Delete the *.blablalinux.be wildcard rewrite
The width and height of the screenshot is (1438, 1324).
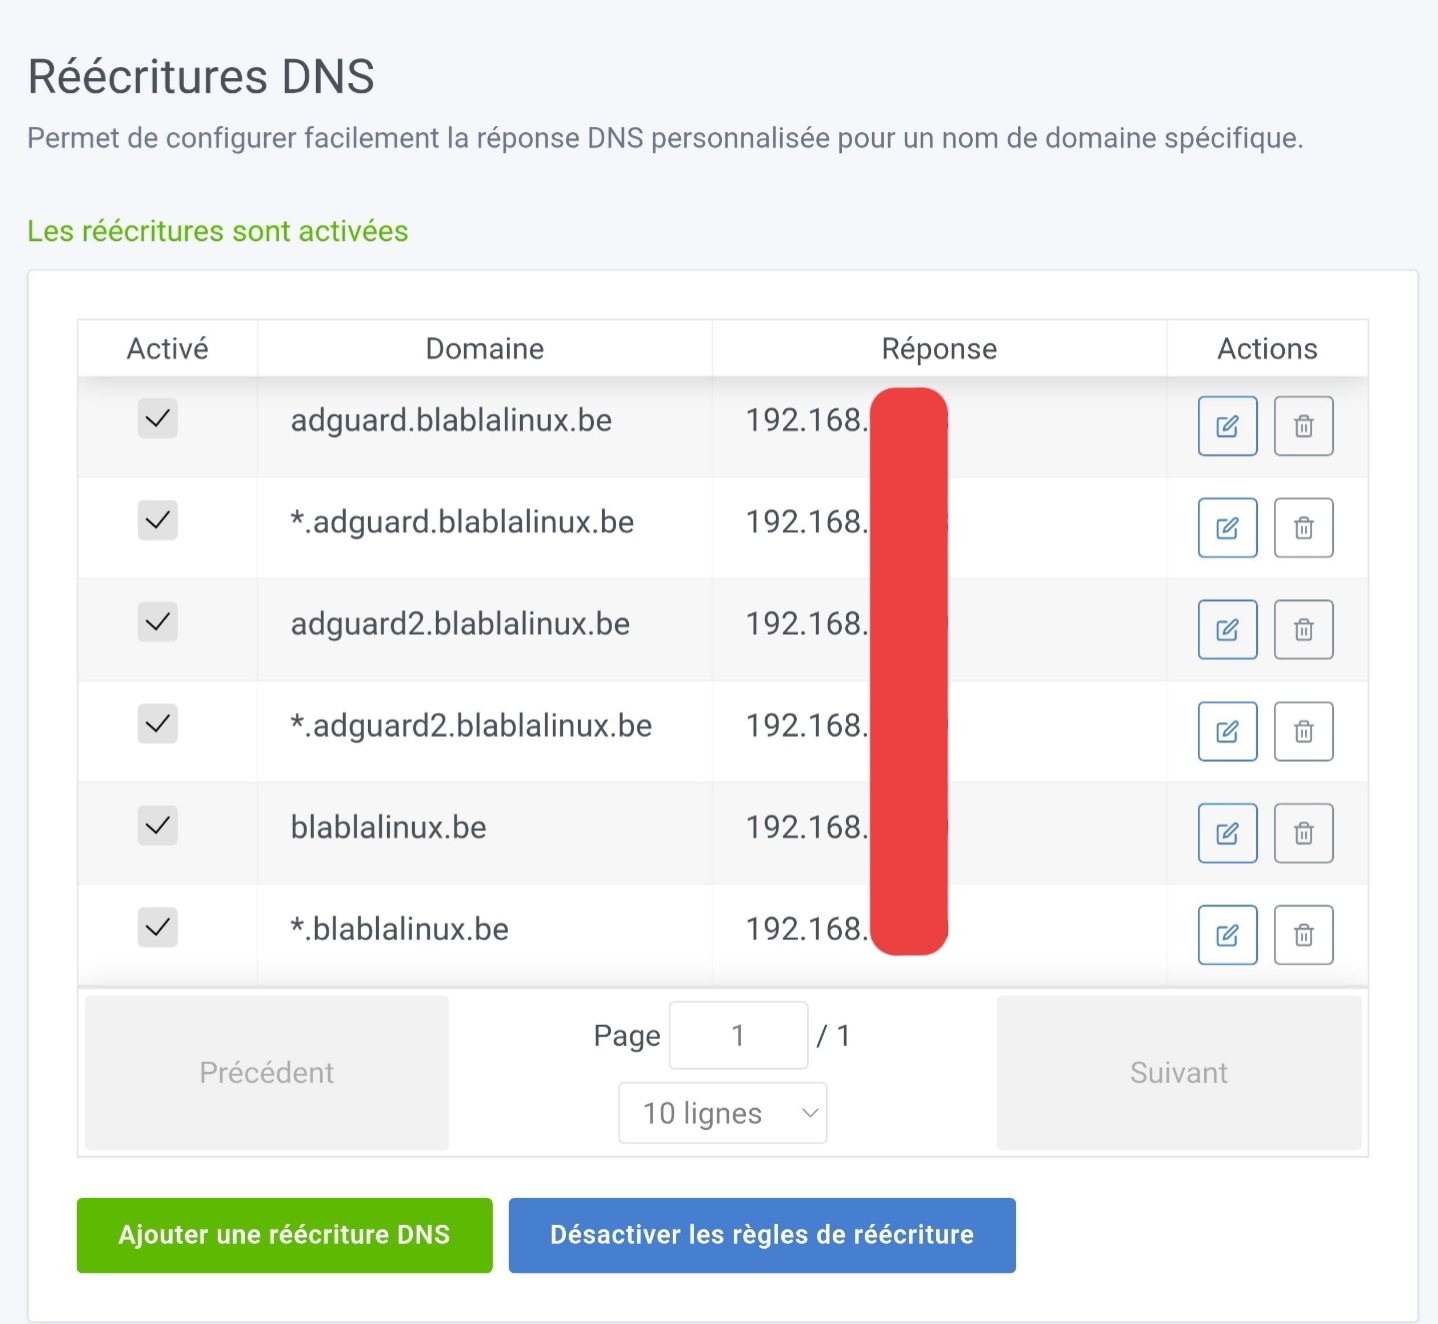(x=1303, y=936)
